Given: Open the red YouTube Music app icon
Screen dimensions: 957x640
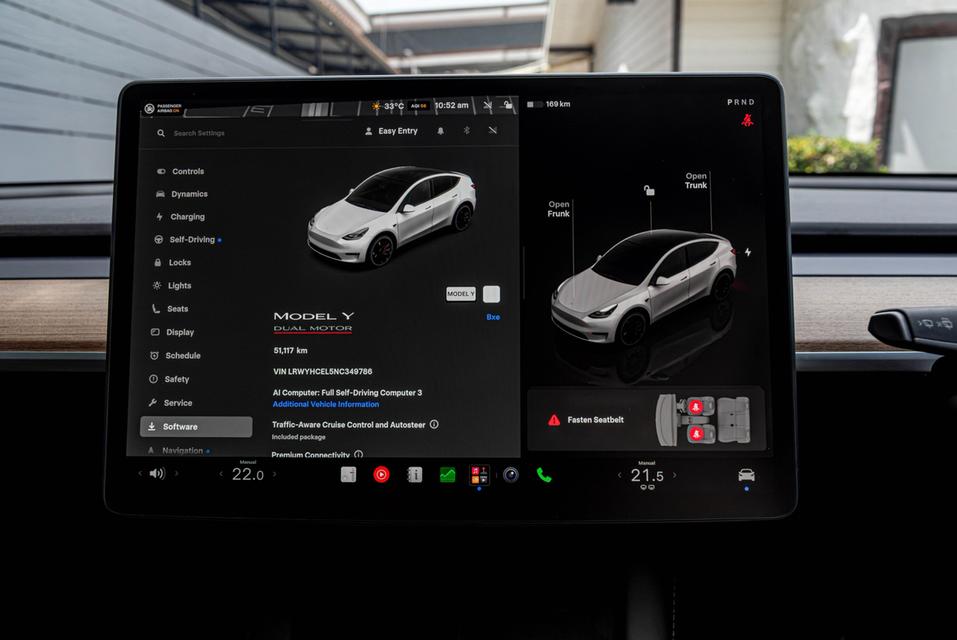Looking at the screenshot, I should [x=381, y=474].
